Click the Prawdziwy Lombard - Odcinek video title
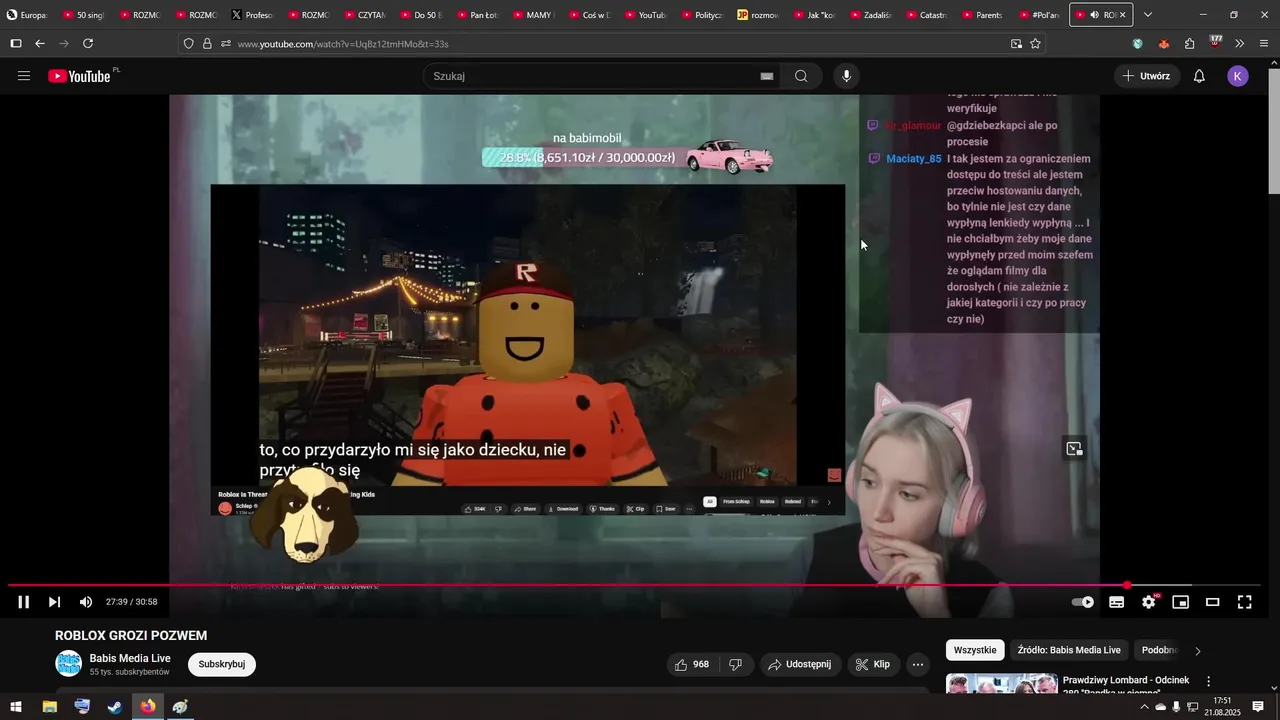Screen dimensions: 1280x720 (x=1126, y=686)
